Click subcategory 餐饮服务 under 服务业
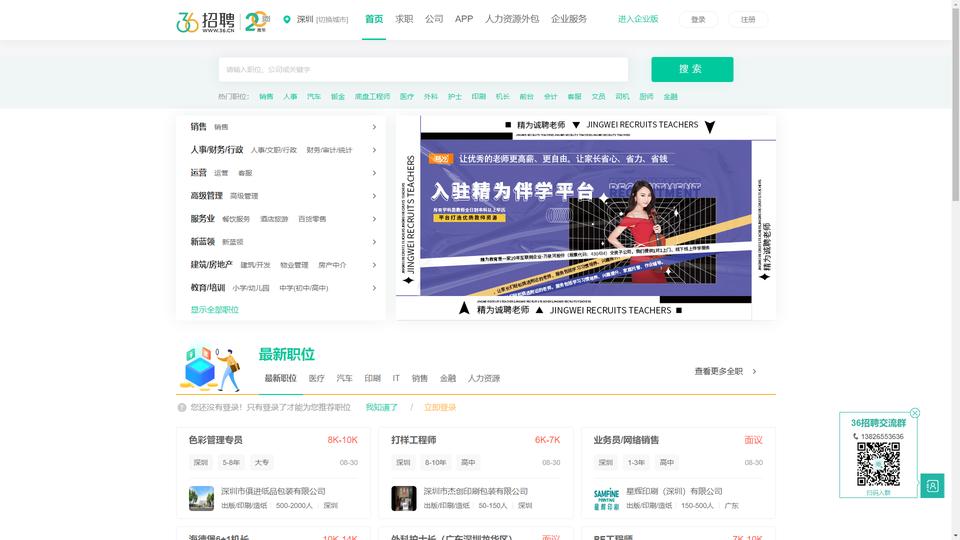The height and width of the screenshot is (540, 960). [236, 219]
